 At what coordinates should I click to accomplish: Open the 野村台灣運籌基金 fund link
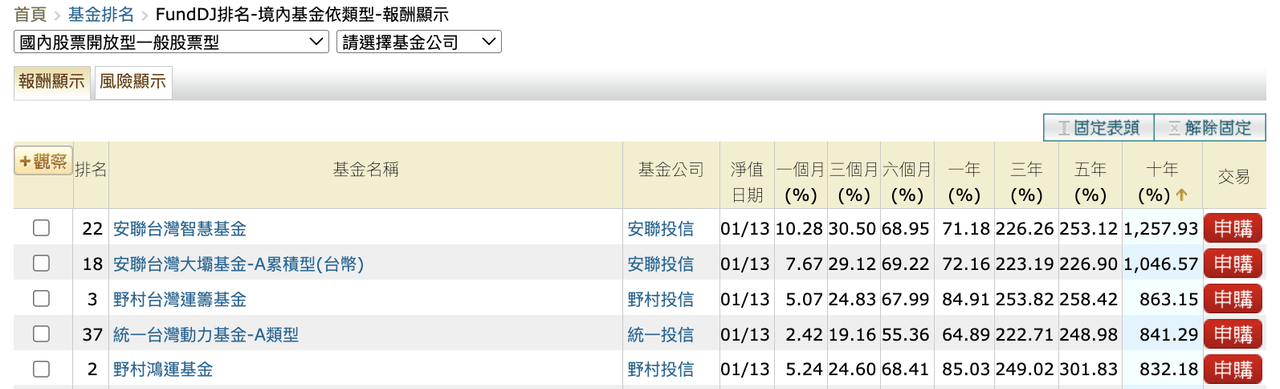[180, 299]
